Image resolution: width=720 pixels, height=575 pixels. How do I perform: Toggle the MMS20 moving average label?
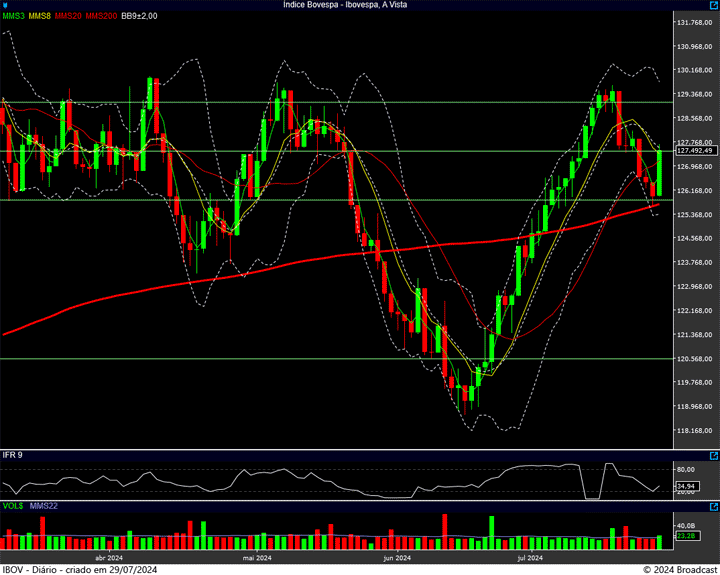point(68,16)
